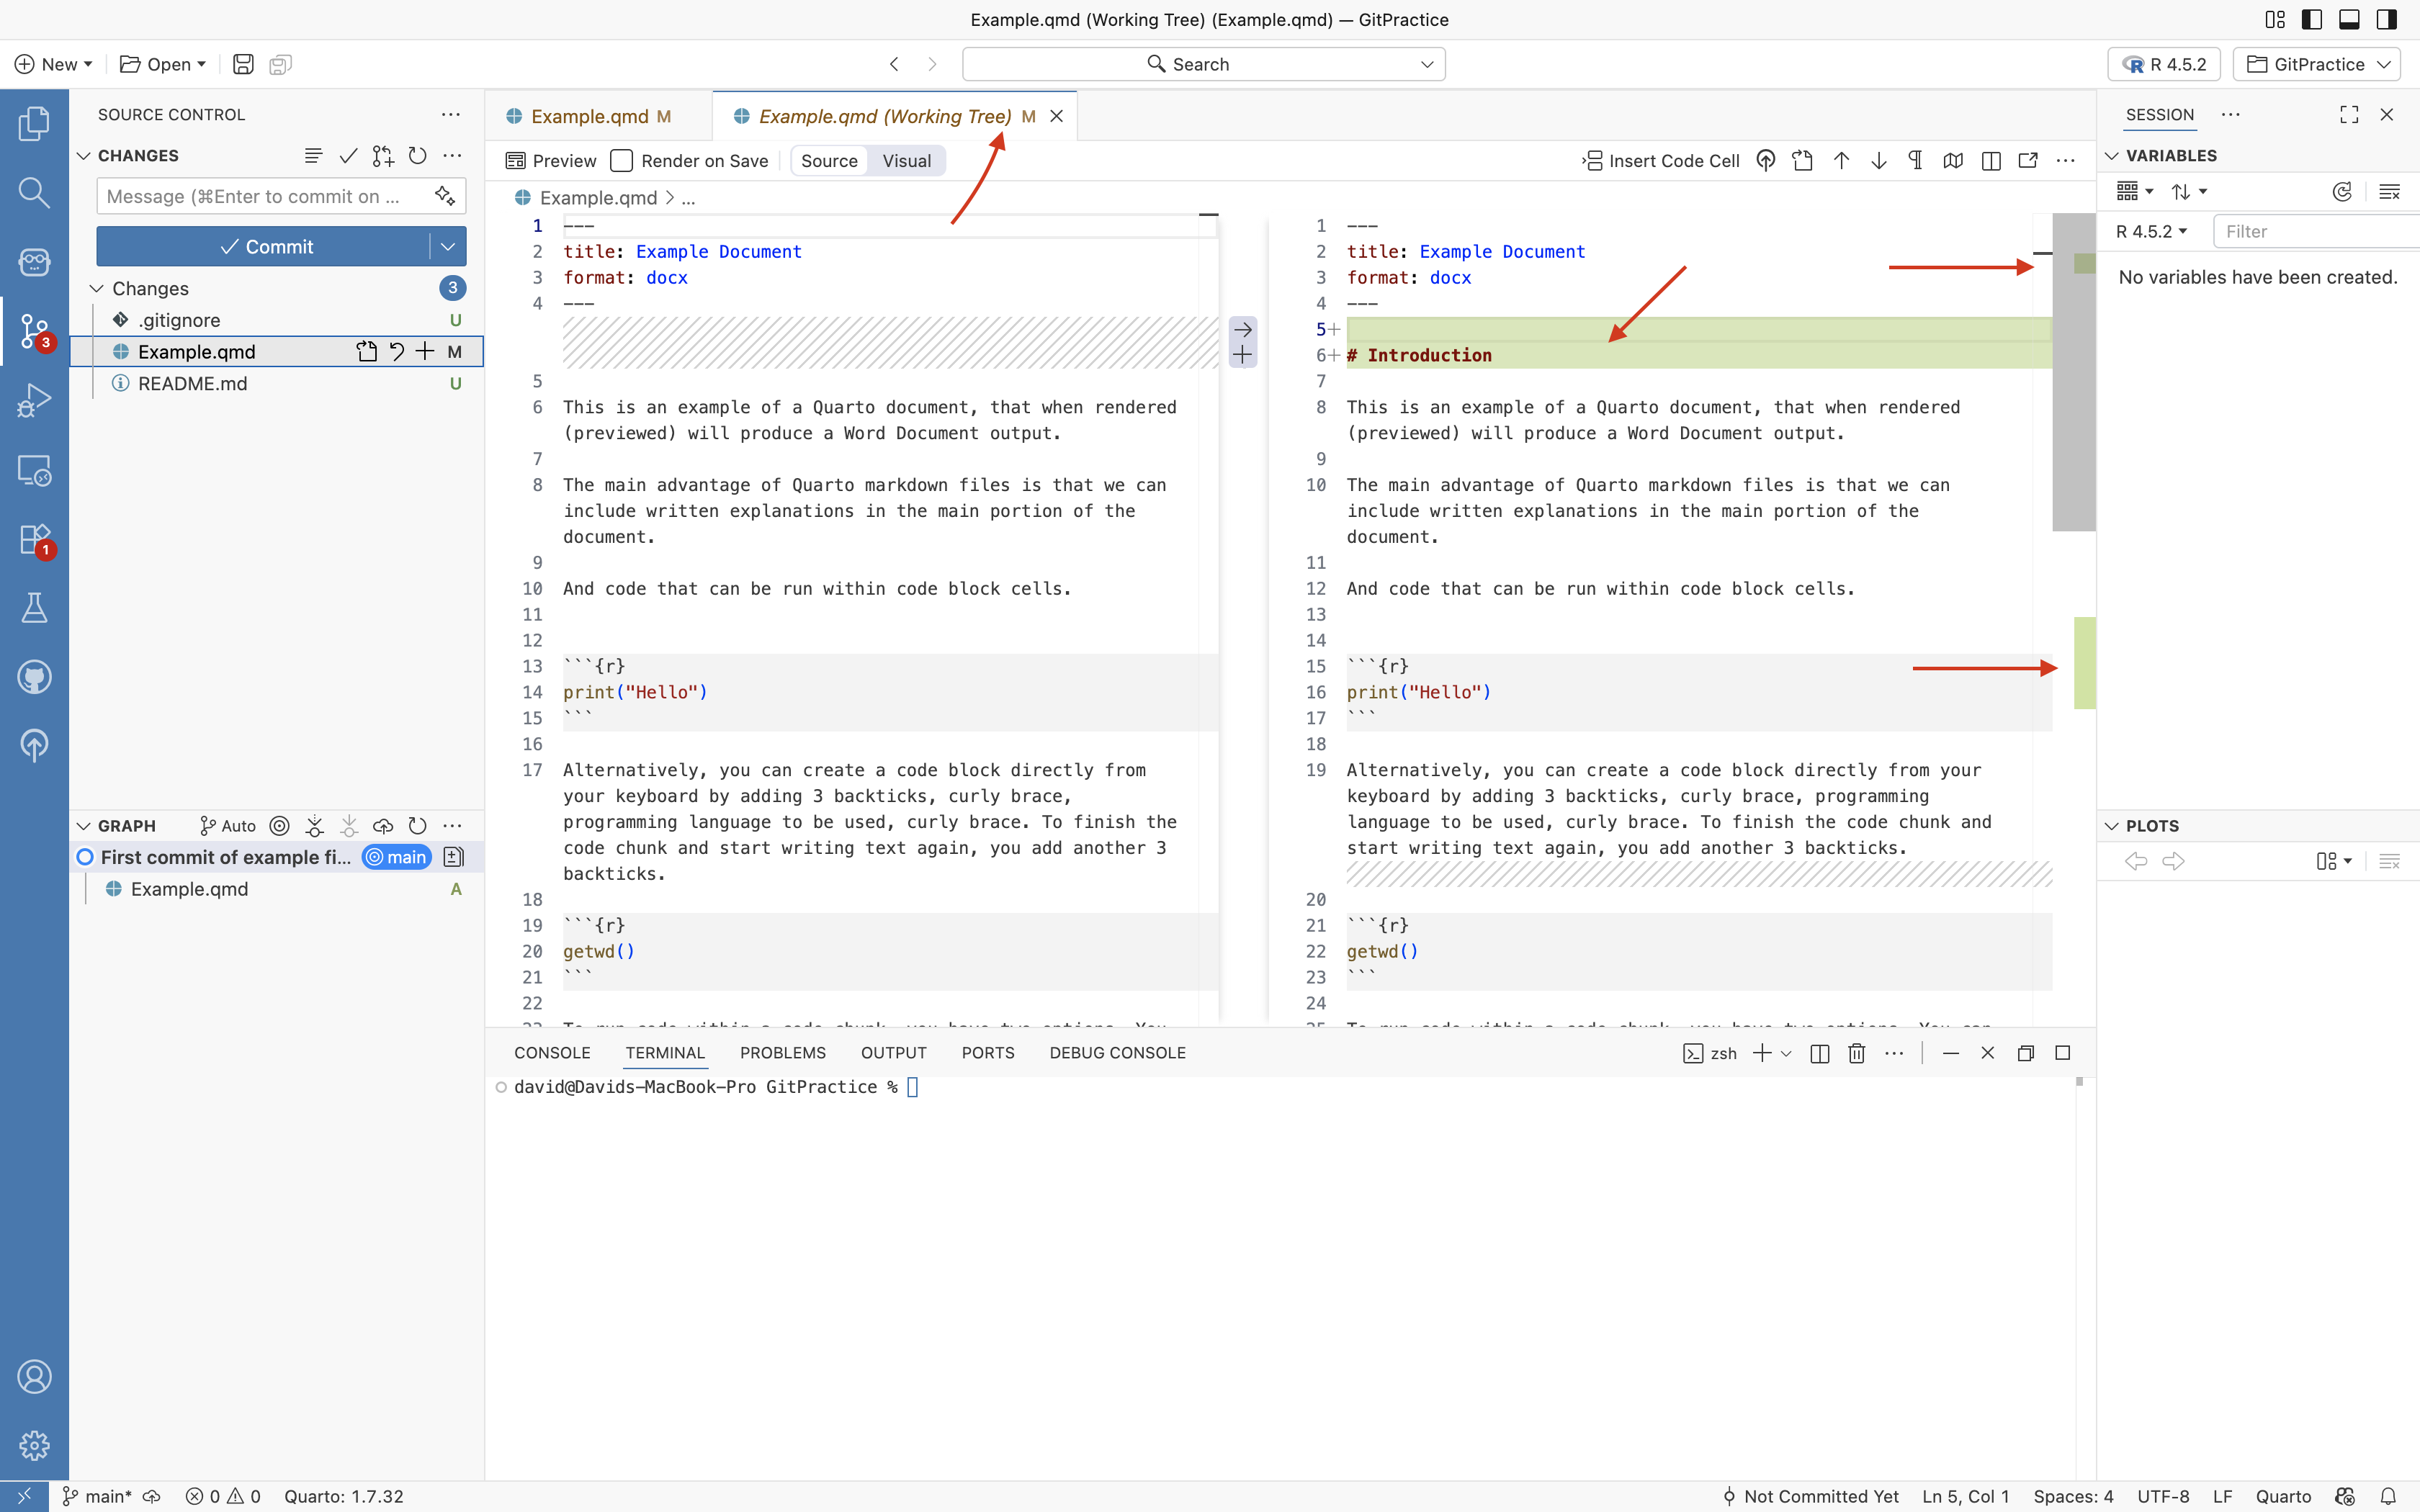Switch editor to Visual mode
The width and height of the screenshot is (2420, 1512).
coord(906,161)
